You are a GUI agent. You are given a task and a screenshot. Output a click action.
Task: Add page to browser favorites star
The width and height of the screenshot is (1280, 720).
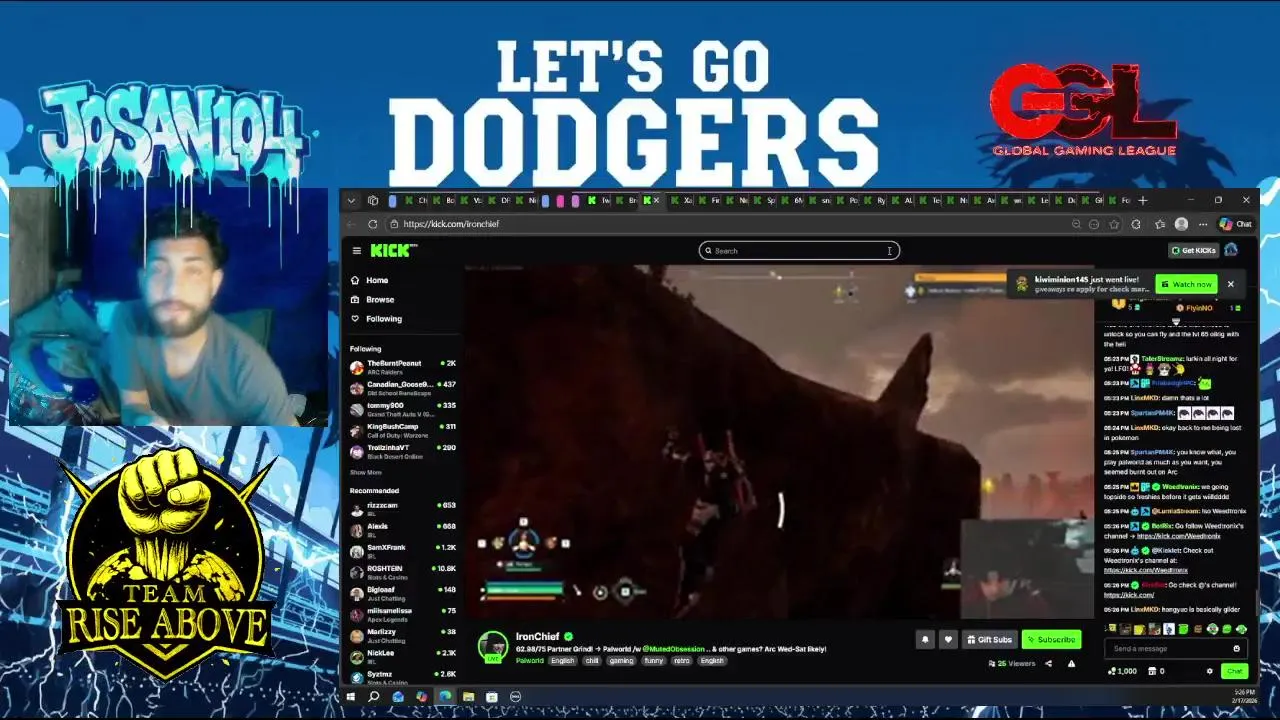pos(1114,224)
